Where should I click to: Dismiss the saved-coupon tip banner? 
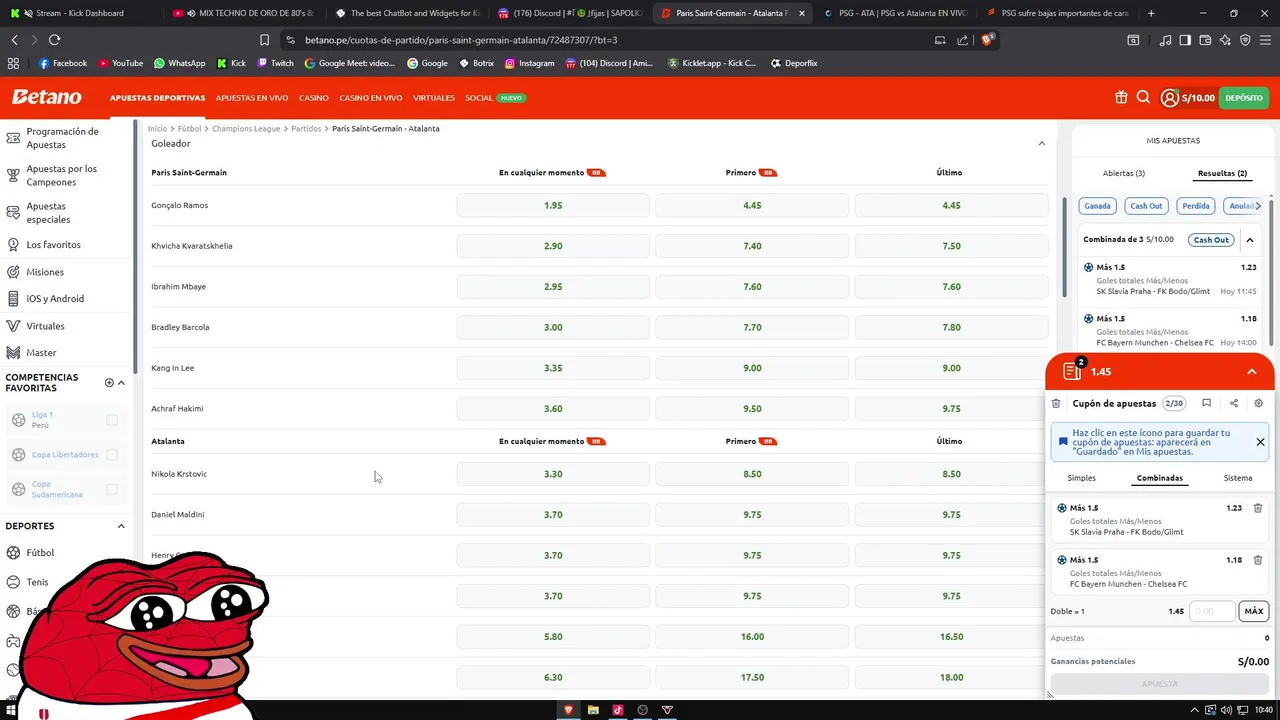[x=1260, y=442]
